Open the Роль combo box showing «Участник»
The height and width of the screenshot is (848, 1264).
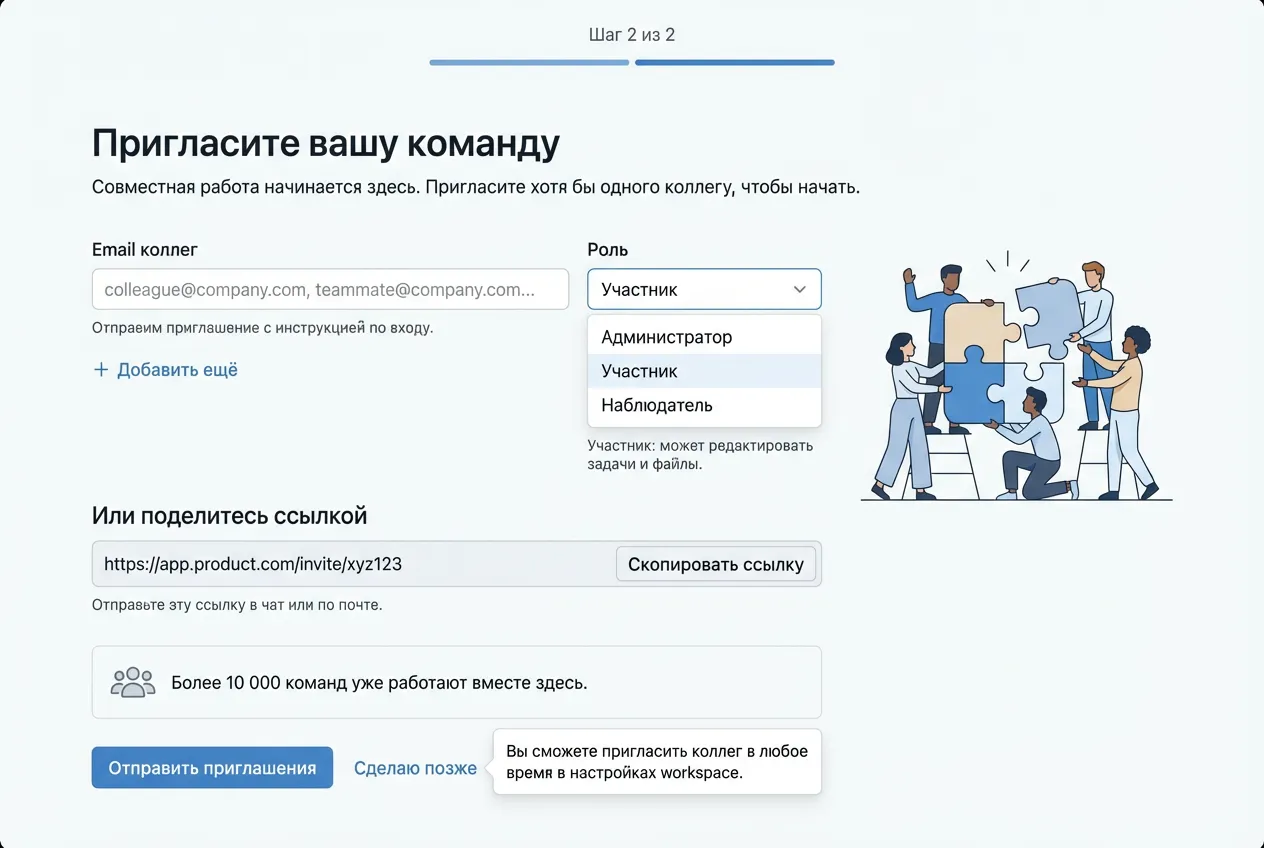(x=690, y=290)
